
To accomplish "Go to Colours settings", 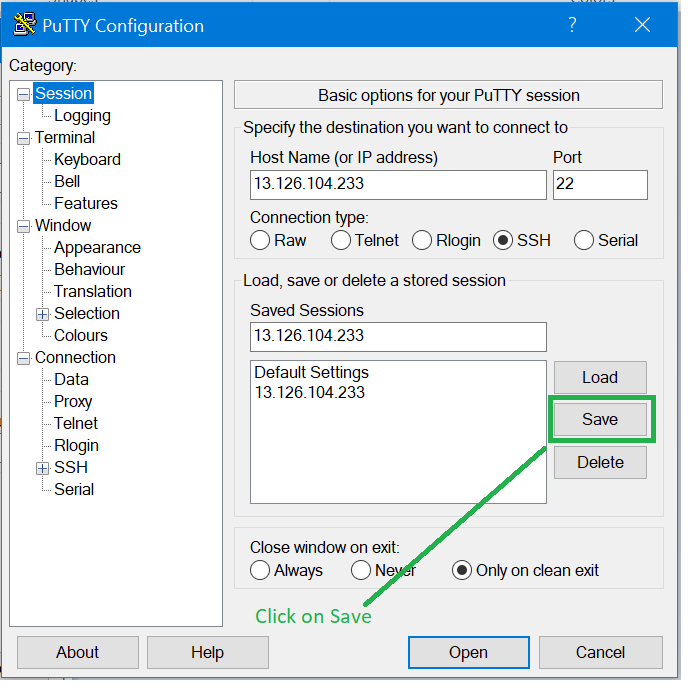I will point(81,336).
